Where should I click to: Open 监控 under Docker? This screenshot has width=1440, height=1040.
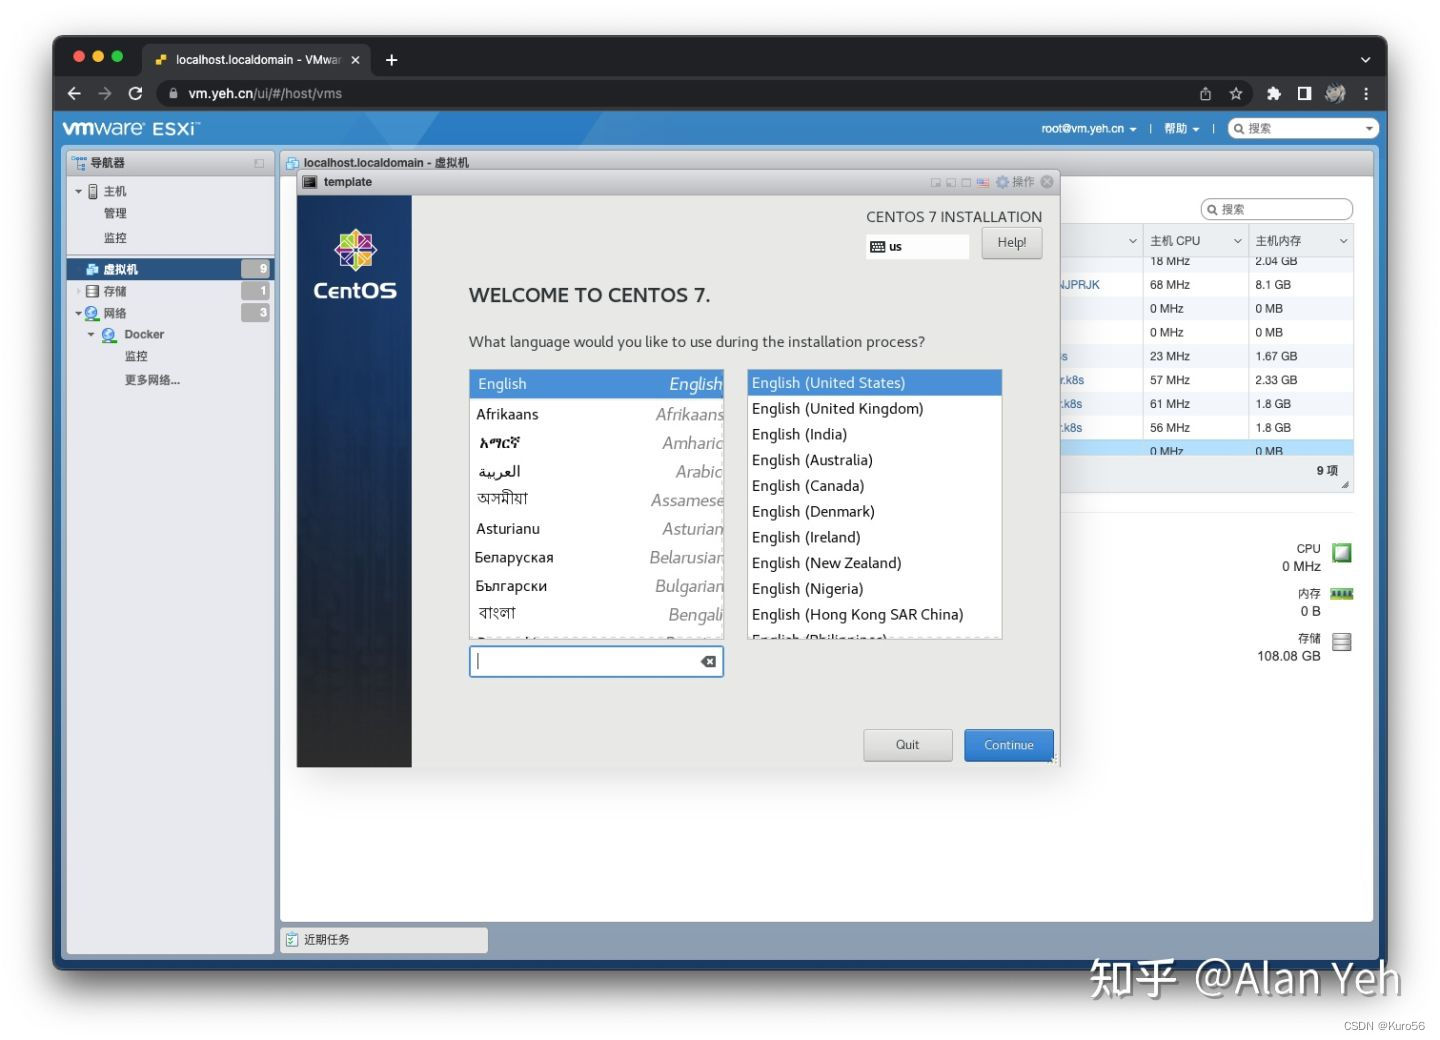136,356
